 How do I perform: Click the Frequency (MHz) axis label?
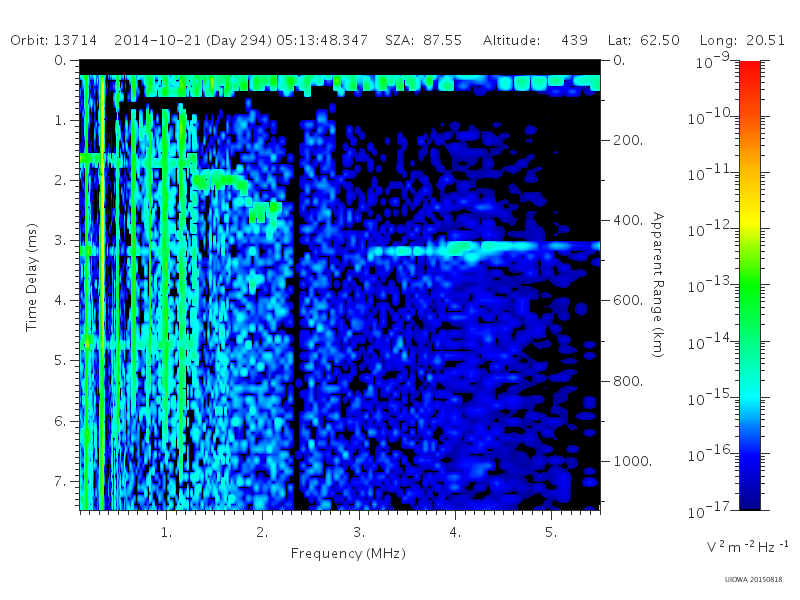point(348,554)
